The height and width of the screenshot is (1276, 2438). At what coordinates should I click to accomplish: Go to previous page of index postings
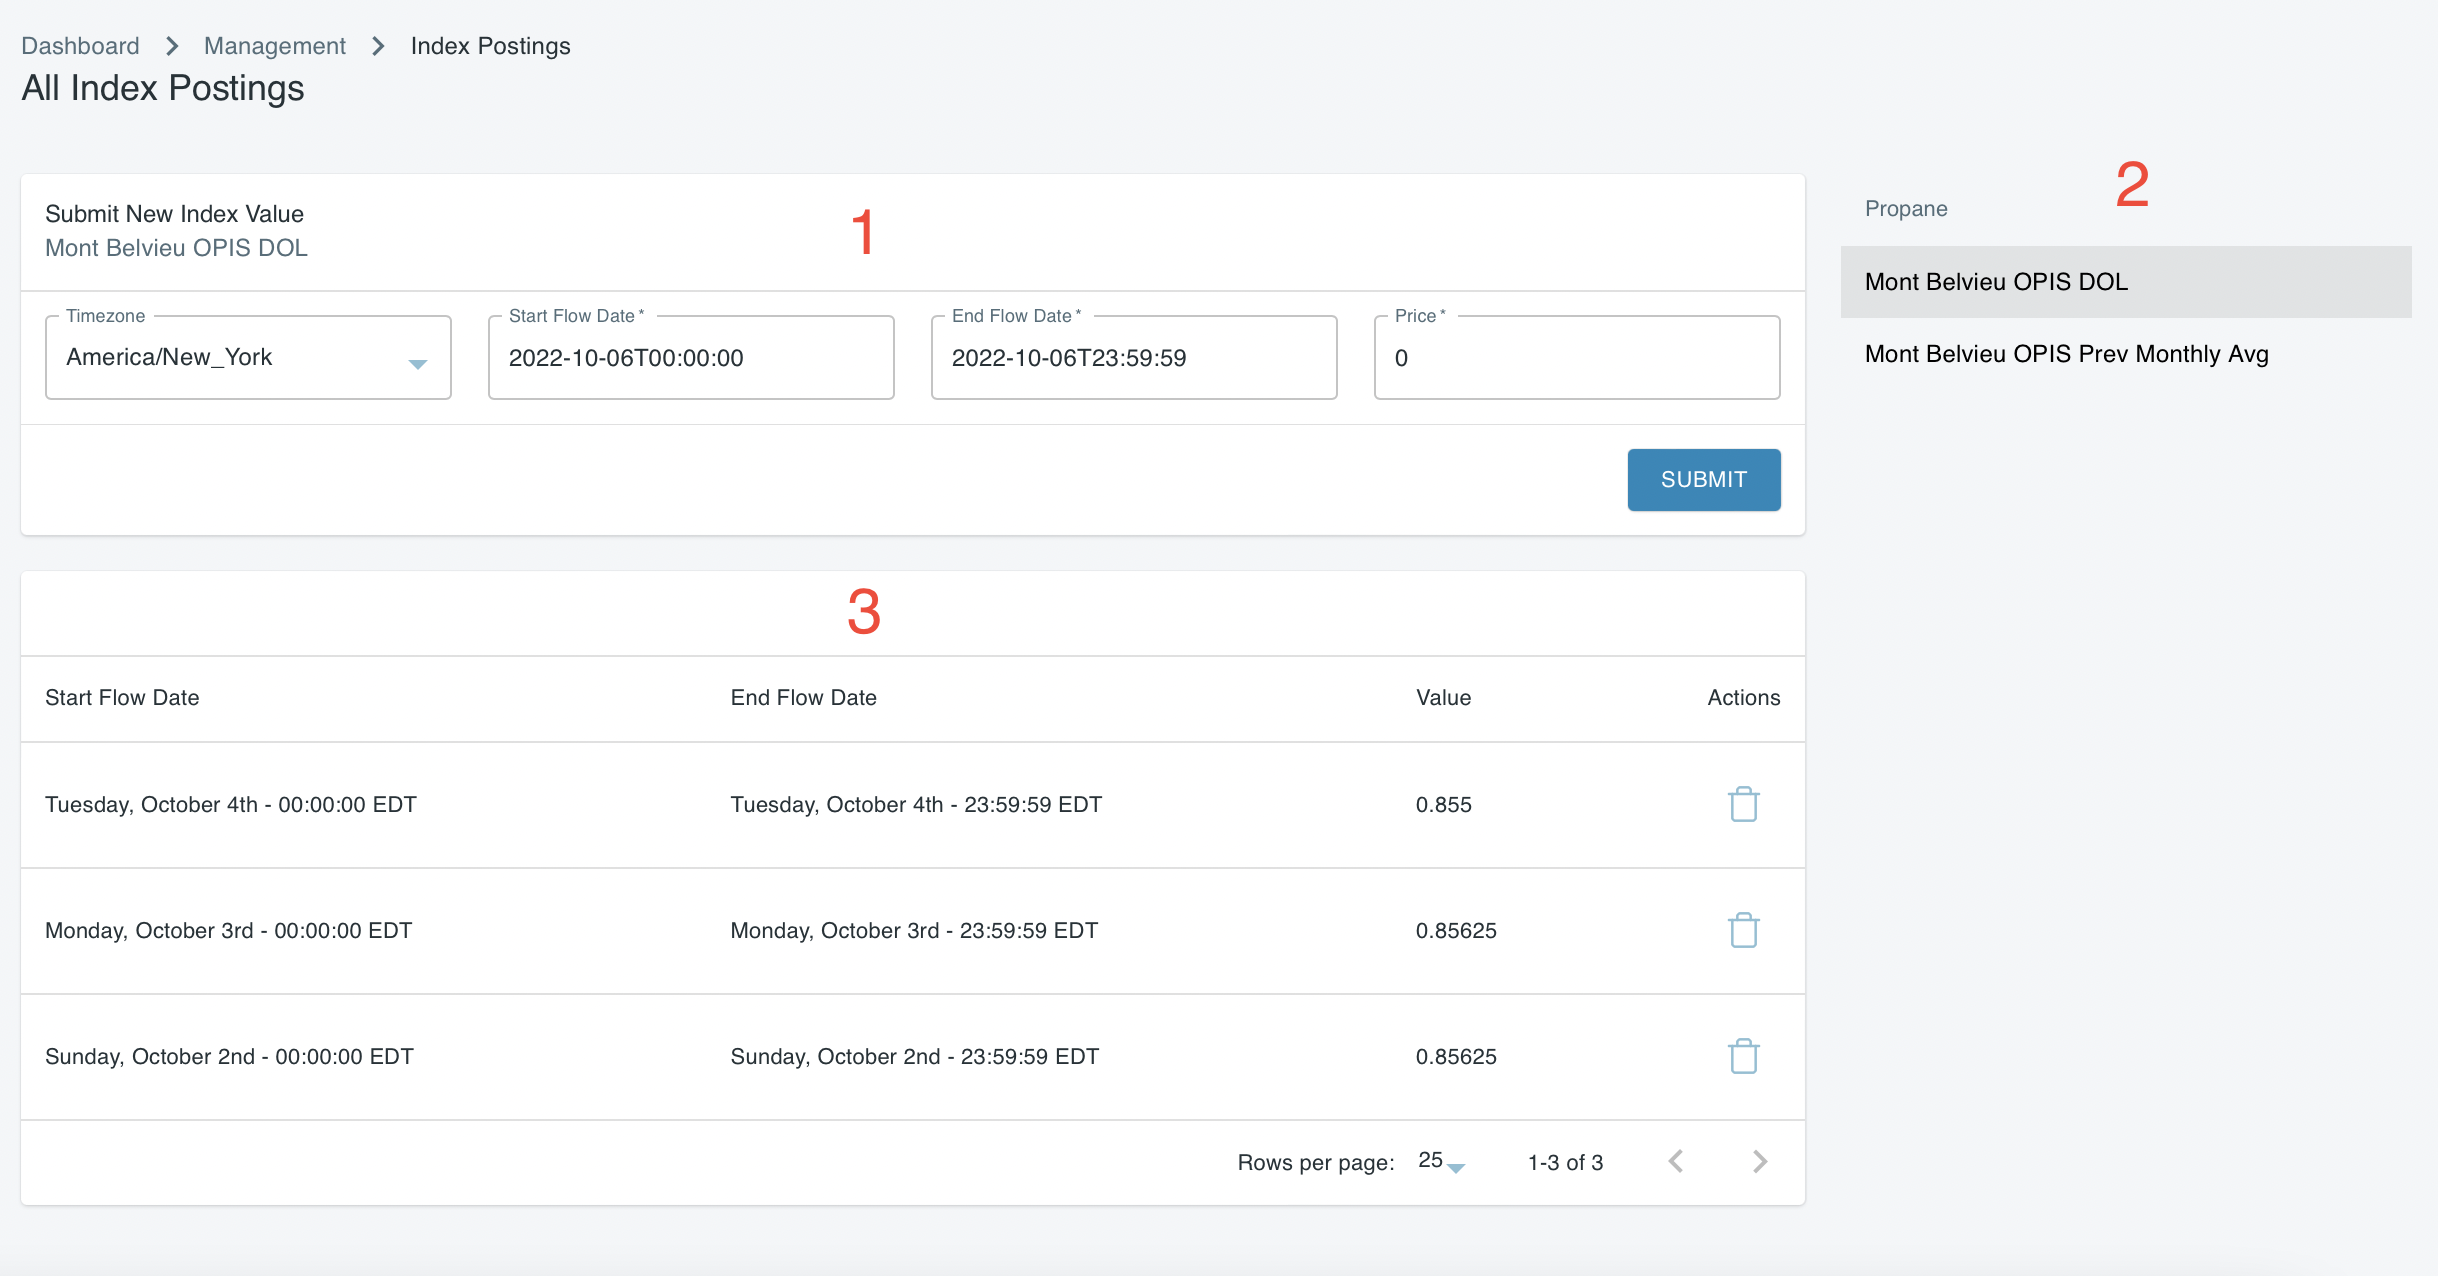coord(1675,1161)
